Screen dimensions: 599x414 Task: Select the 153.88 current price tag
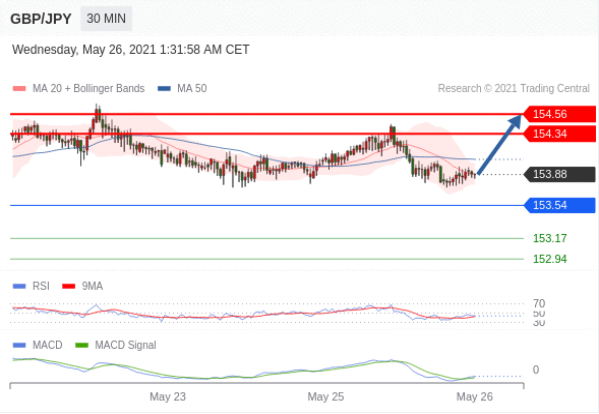(x=559, y=174)
